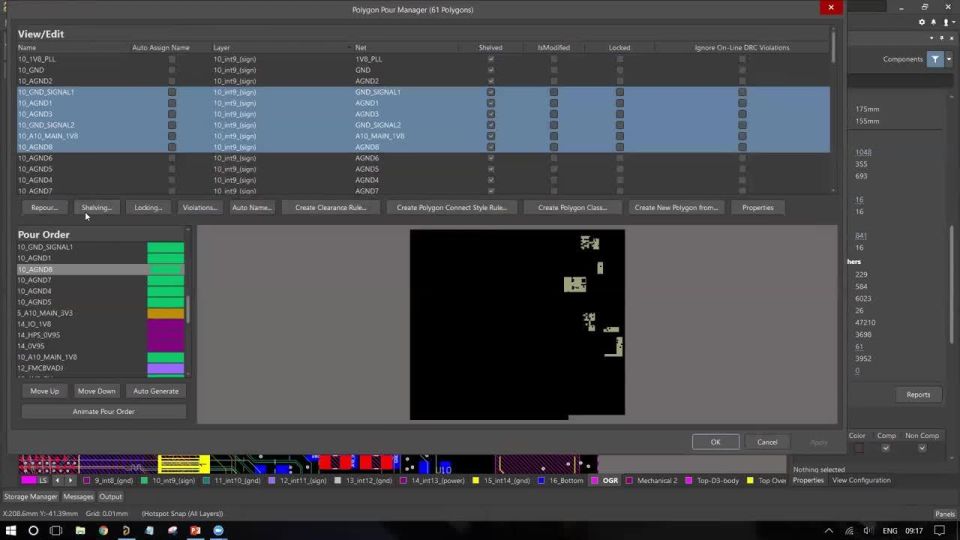Click purple color swatch of 14_IO_1V8
The height and width of the screenshot is (540, 960).
coord(165,324)
